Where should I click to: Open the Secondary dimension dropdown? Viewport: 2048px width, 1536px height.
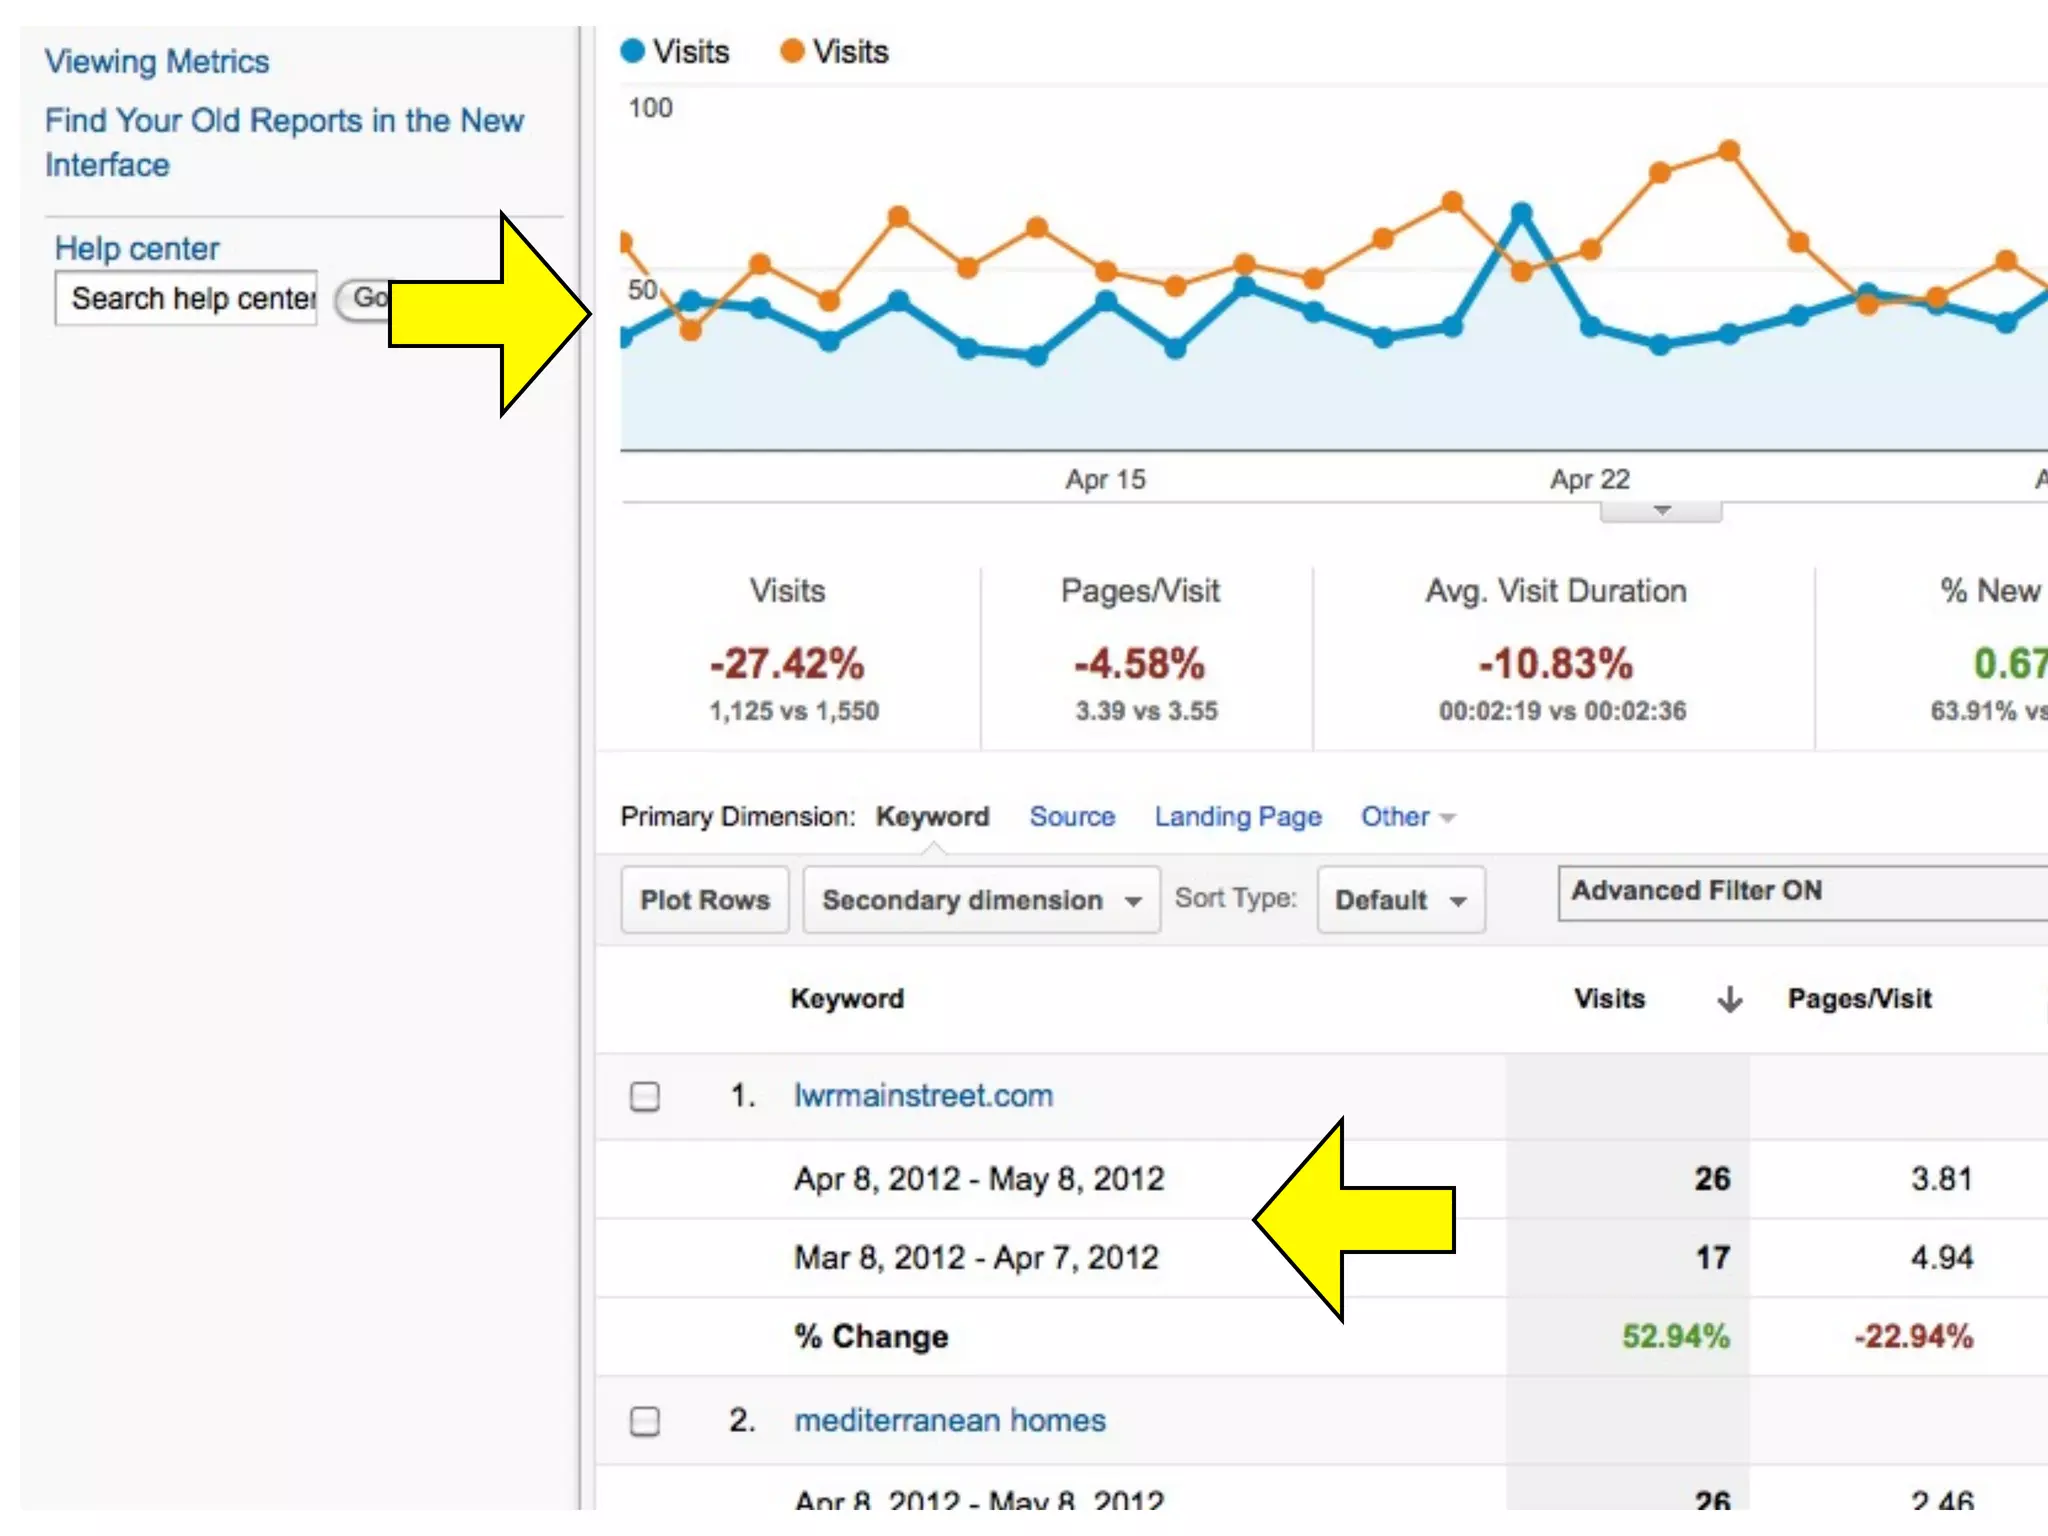coord(981,900)
